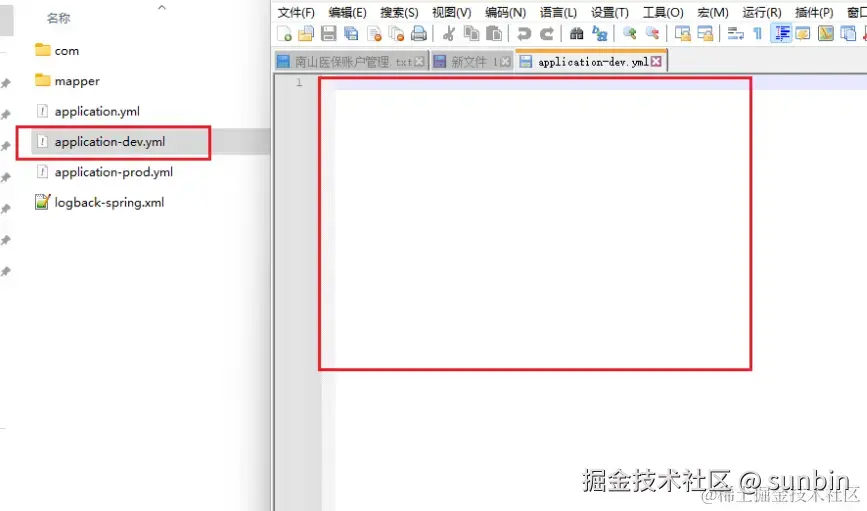Screen dimensions: 867x511
Task: Sort files by the 名称 column header
Action: (x=59, y=18)
